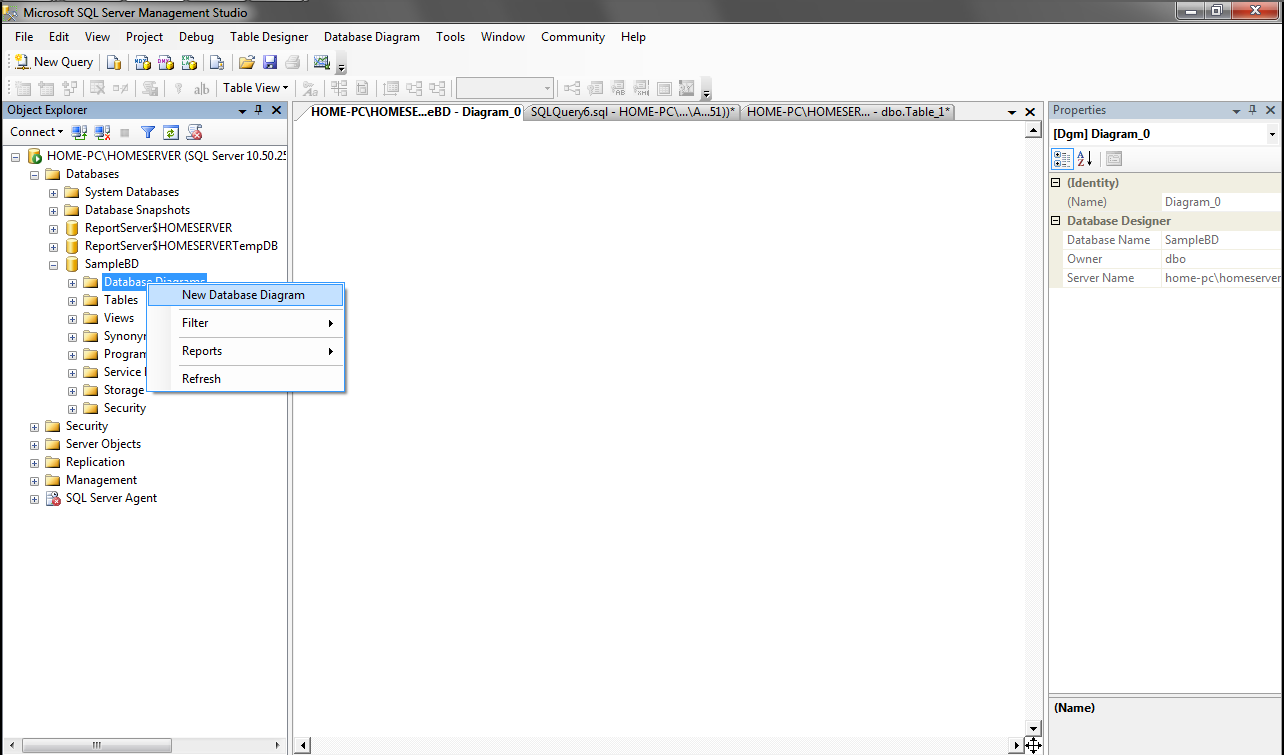Collapse the HOME-PC\HOMESERVER server node
1284x755 pixels.
tap(15, 156)
